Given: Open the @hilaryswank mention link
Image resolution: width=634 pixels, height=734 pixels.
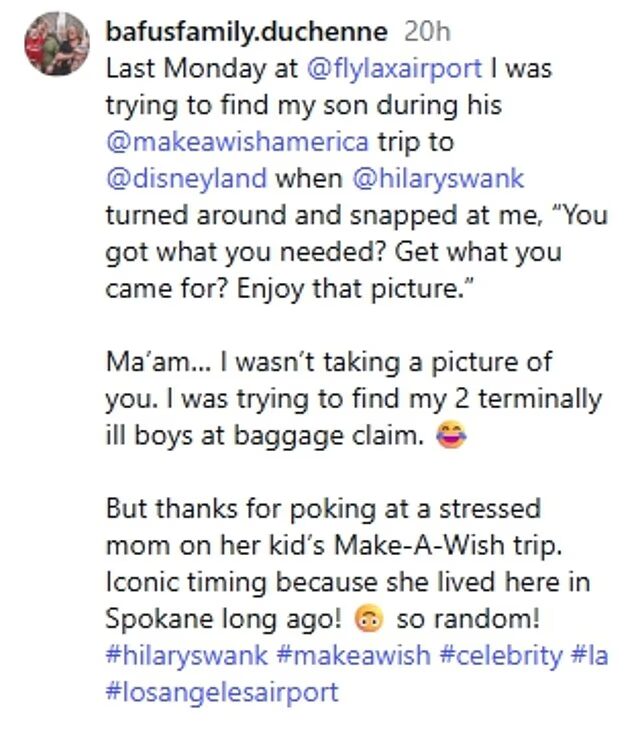Looking at the screenshot, I should [x=439, y=179].
